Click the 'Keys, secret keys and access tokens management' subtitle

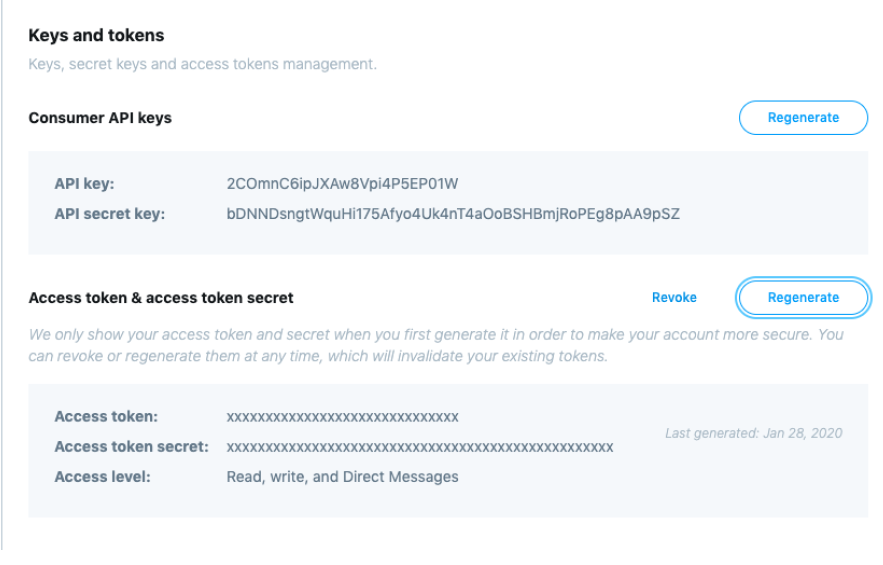pos(202,65)
